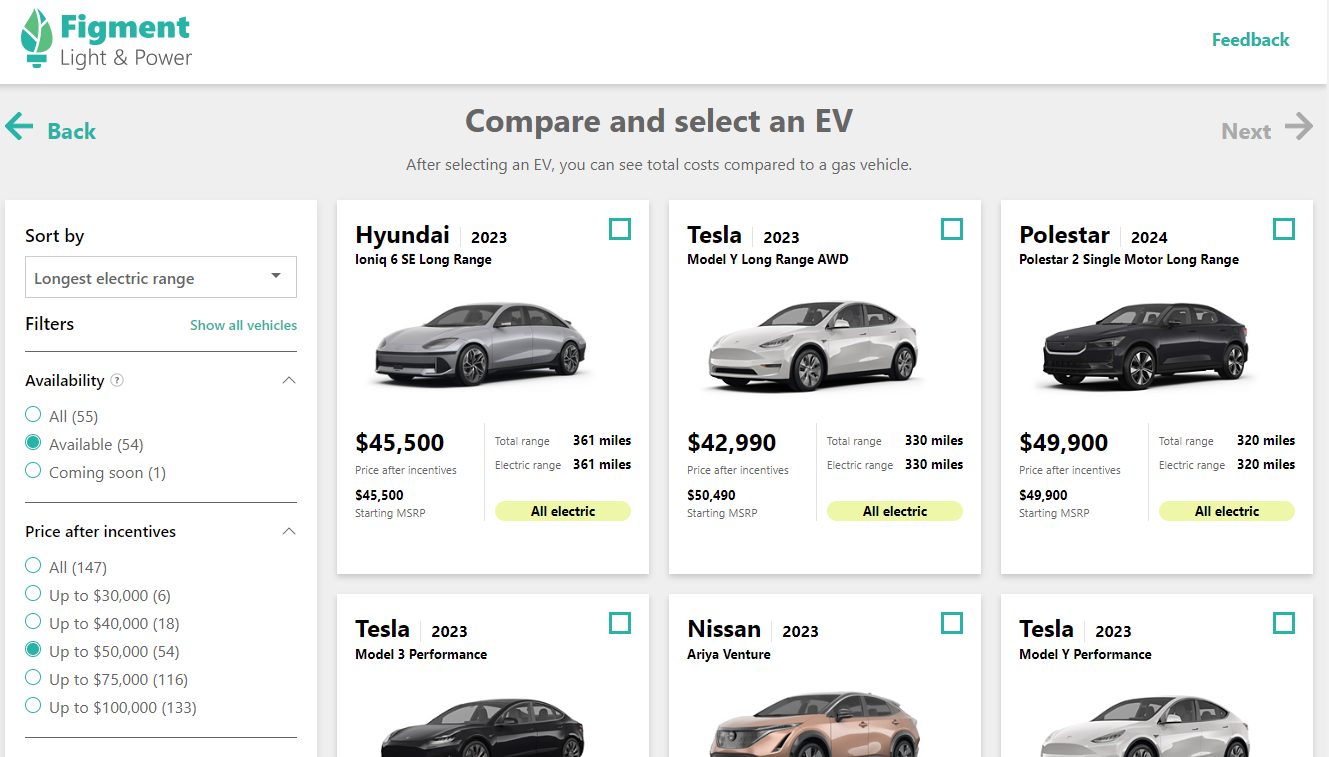
Task: Click the Tesla Model Y Long Range image
Action: pos(812,345)
